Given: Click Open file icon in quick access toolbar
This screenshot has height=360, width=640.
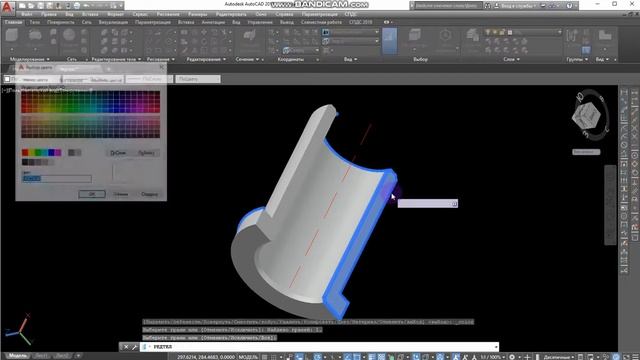Looking at the screenshot, I should pyautogui.click(x=31, y=6).
